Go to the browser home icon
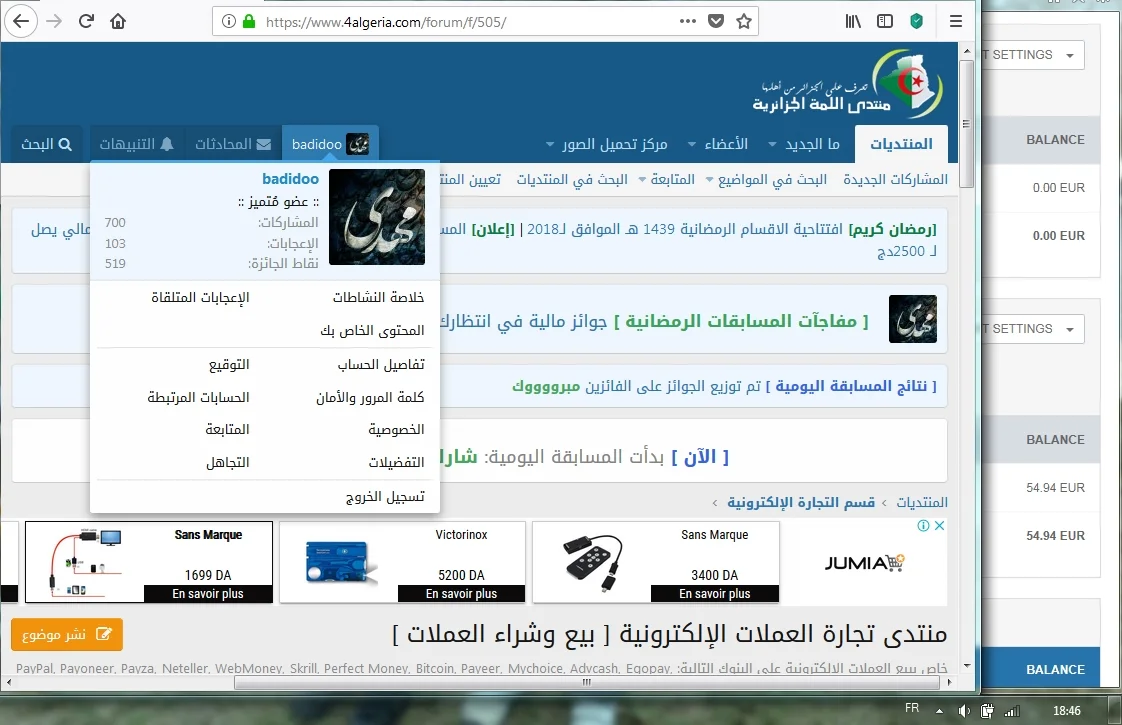 118,21
